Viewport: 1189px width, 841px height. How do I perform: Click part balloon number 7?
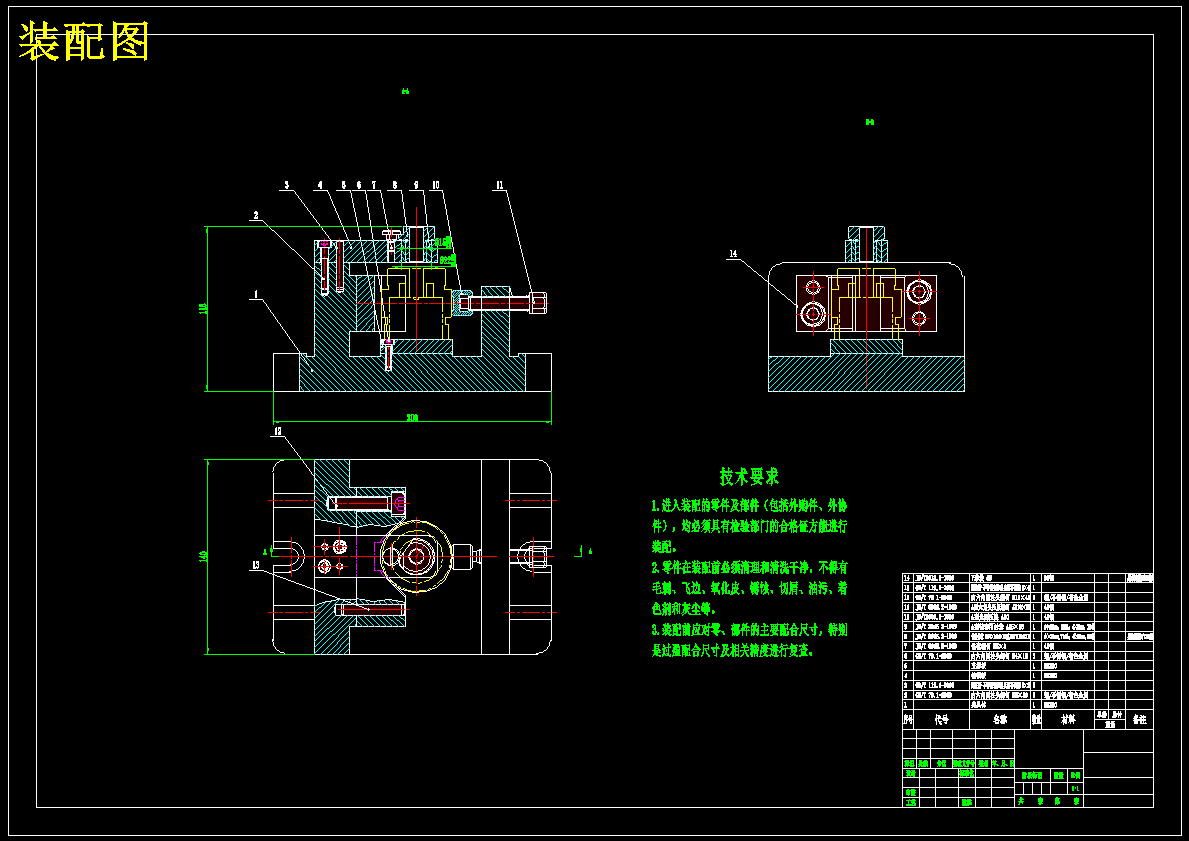coord(374,184)
